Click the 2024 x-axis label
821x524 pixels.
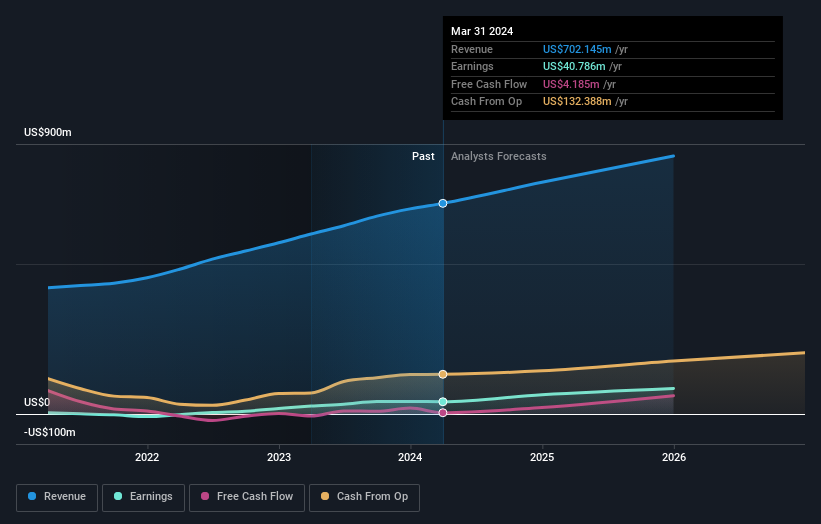click(x=410, y=457)
